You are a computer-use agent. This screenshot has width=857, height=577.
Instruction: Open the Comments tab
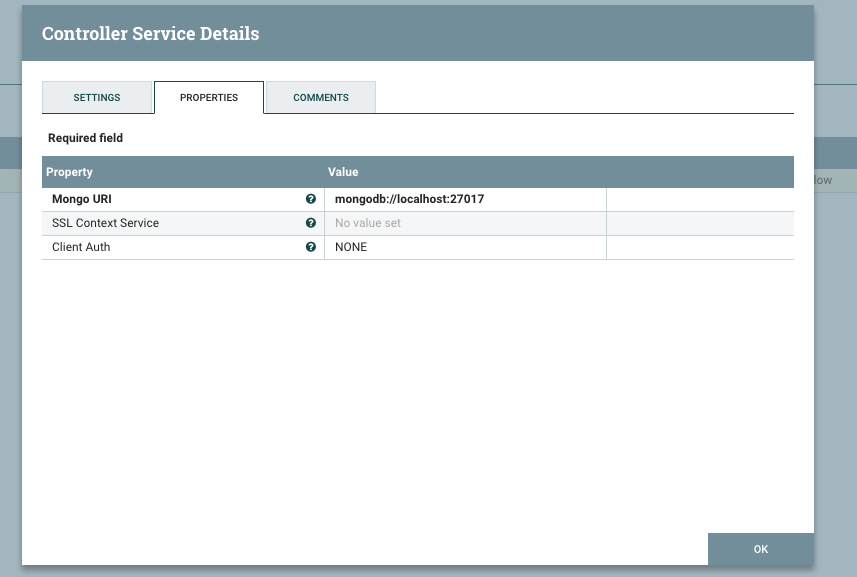[321, 98]
